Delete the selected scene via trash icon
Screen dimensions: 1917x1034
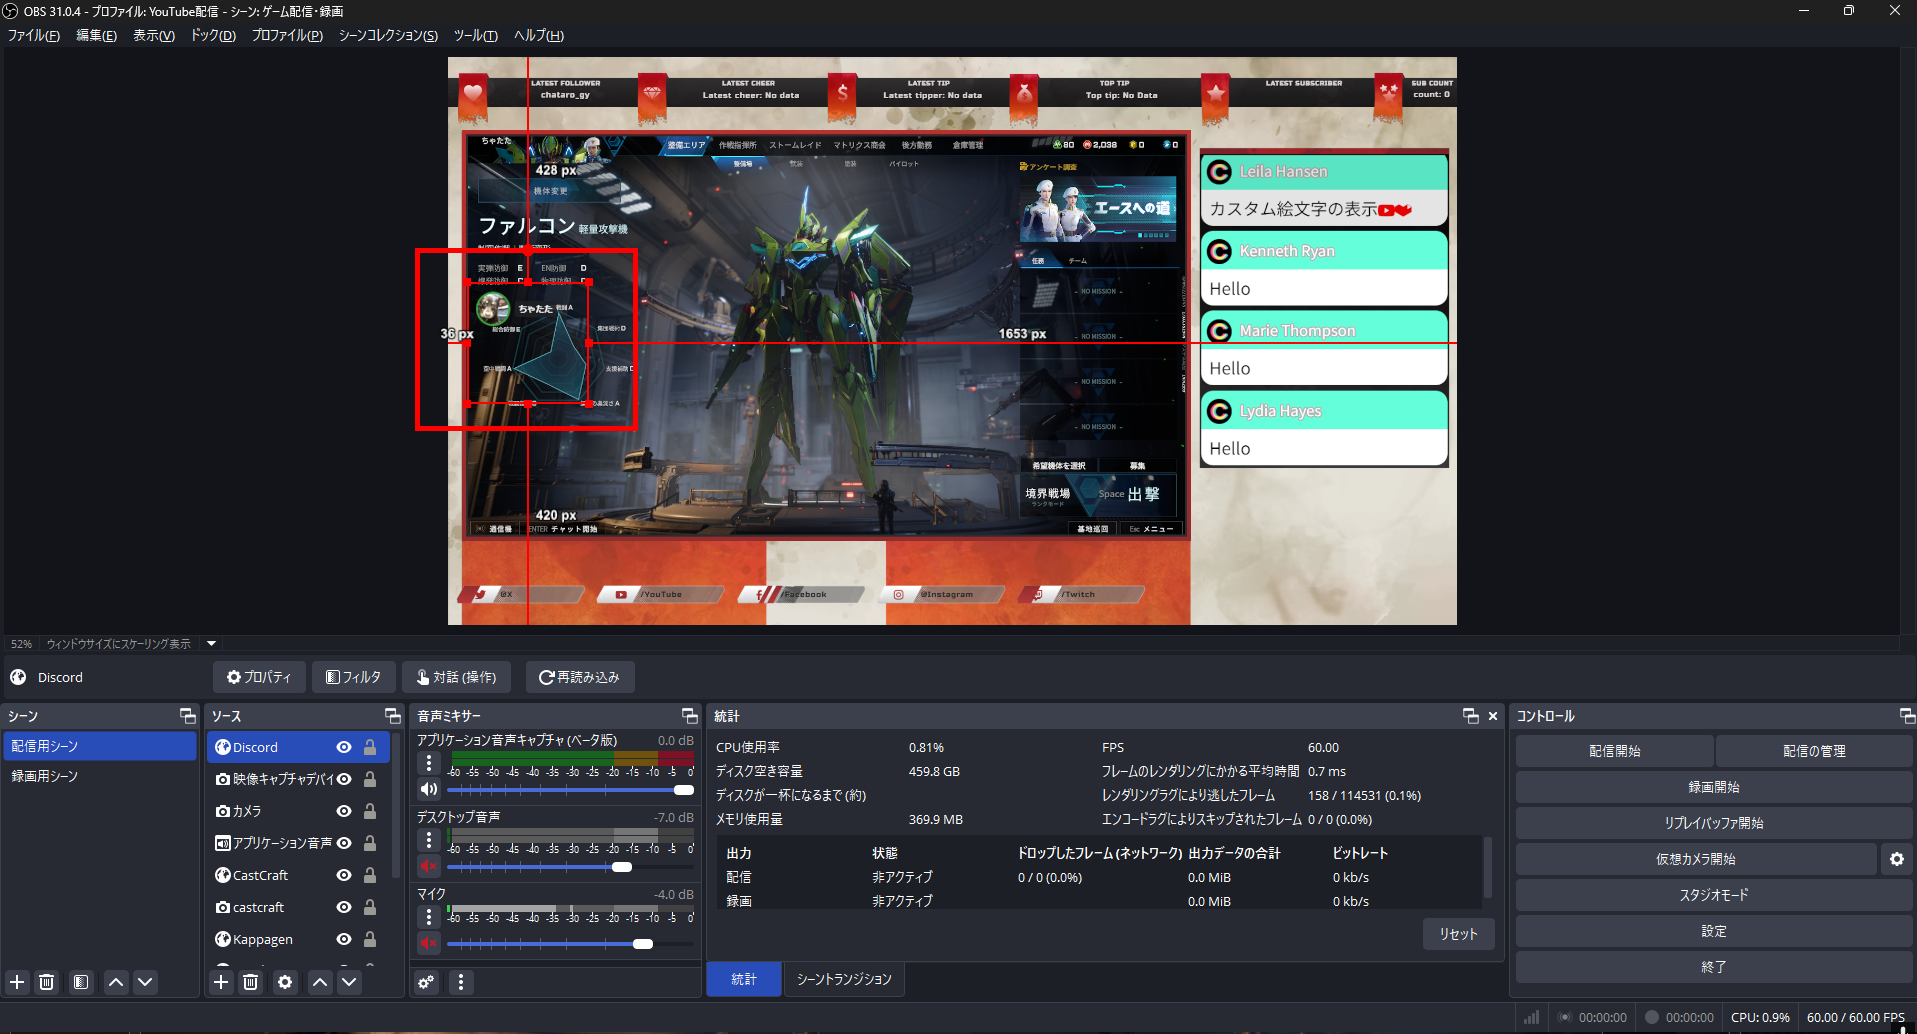point(46,982)
